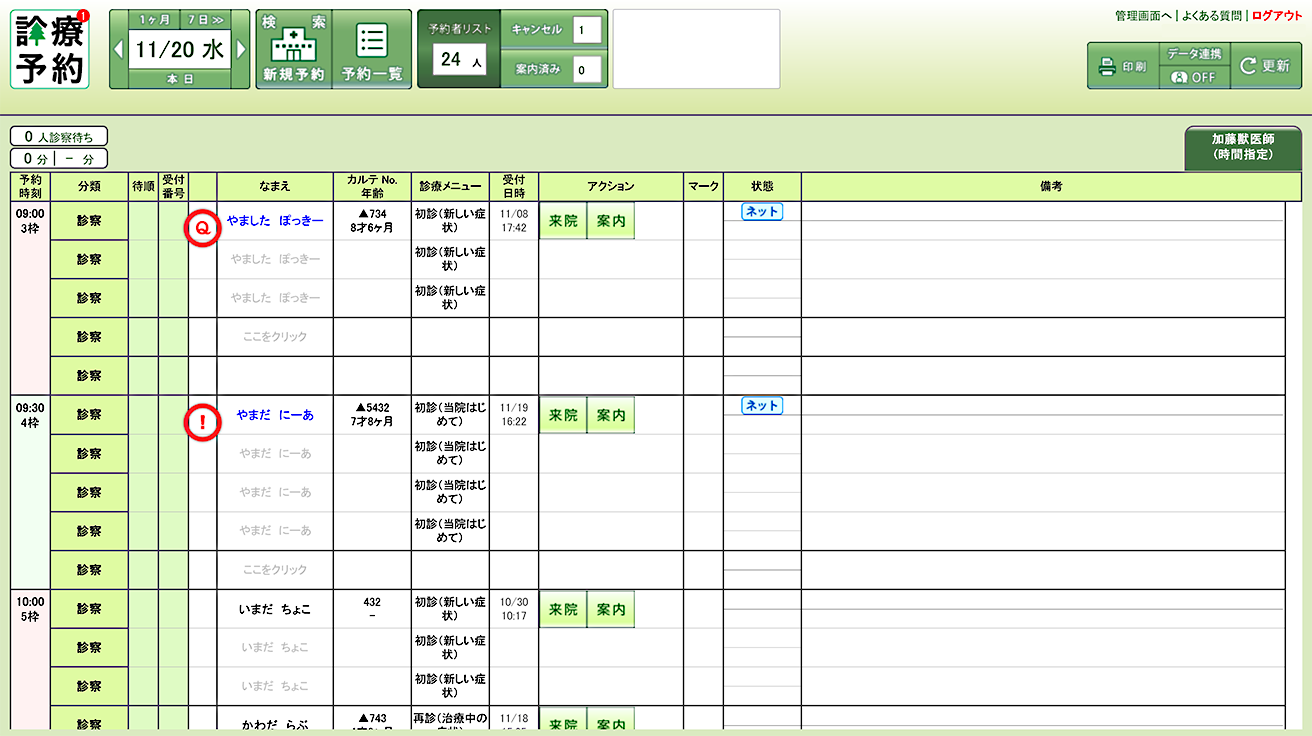Refresh the page with 更新 button
This screenshot has width=1312, height=736.
click(x=1266, y=67)
